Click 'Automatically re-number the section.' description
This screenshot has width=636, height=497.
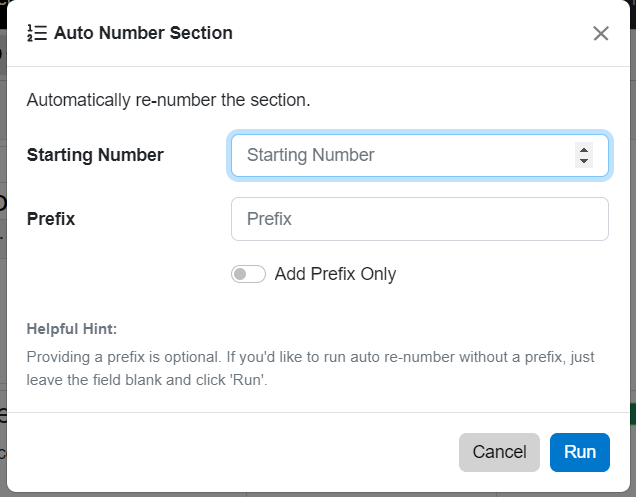(x=168, y=100)
